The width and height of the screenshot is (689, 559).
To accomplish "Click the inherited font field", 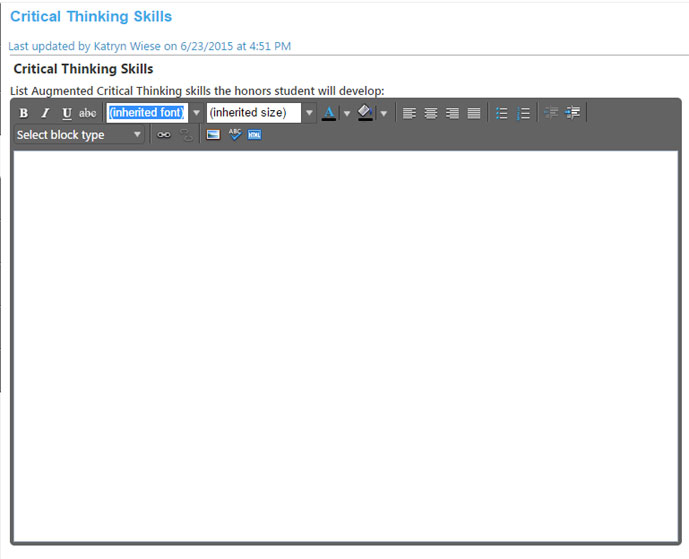I will point(147,113).
